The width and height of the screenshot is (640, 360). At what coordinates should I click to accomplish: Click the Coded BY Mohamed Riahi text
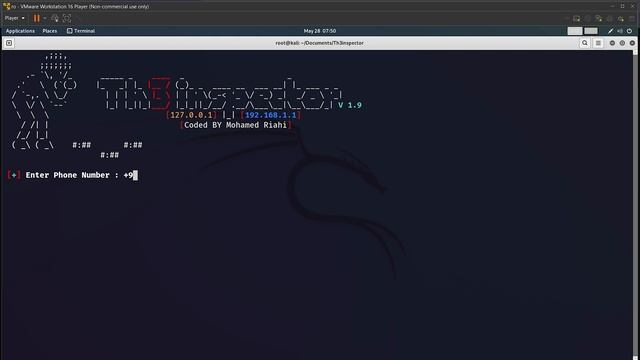(236, 125)
